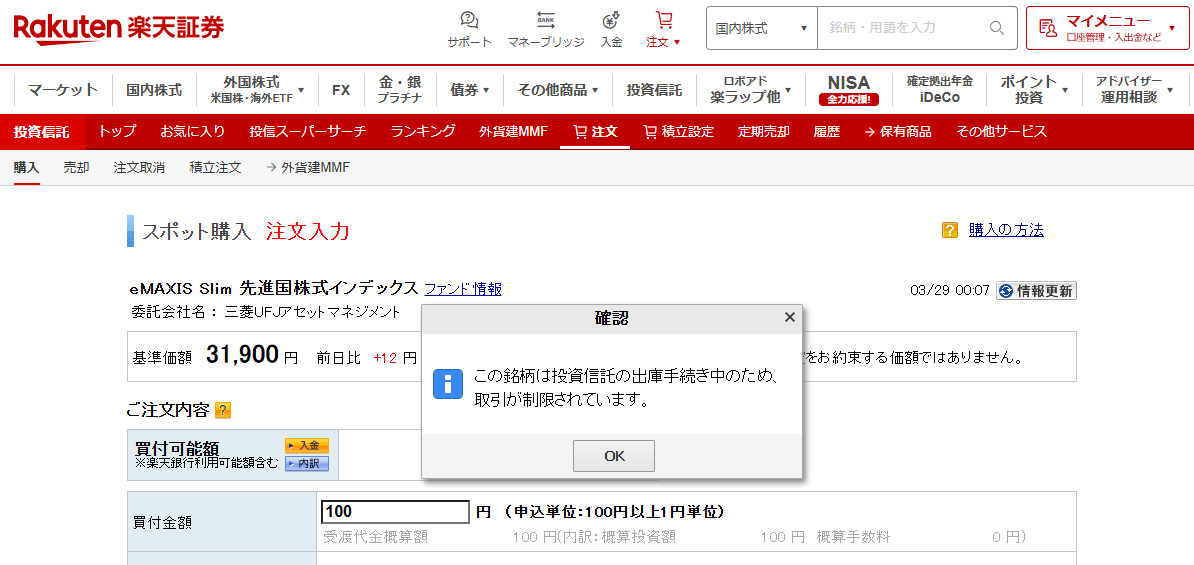The image size is (1194, 565).
Task: Open the 積立設定 tab
Action: tap(678, 132)
